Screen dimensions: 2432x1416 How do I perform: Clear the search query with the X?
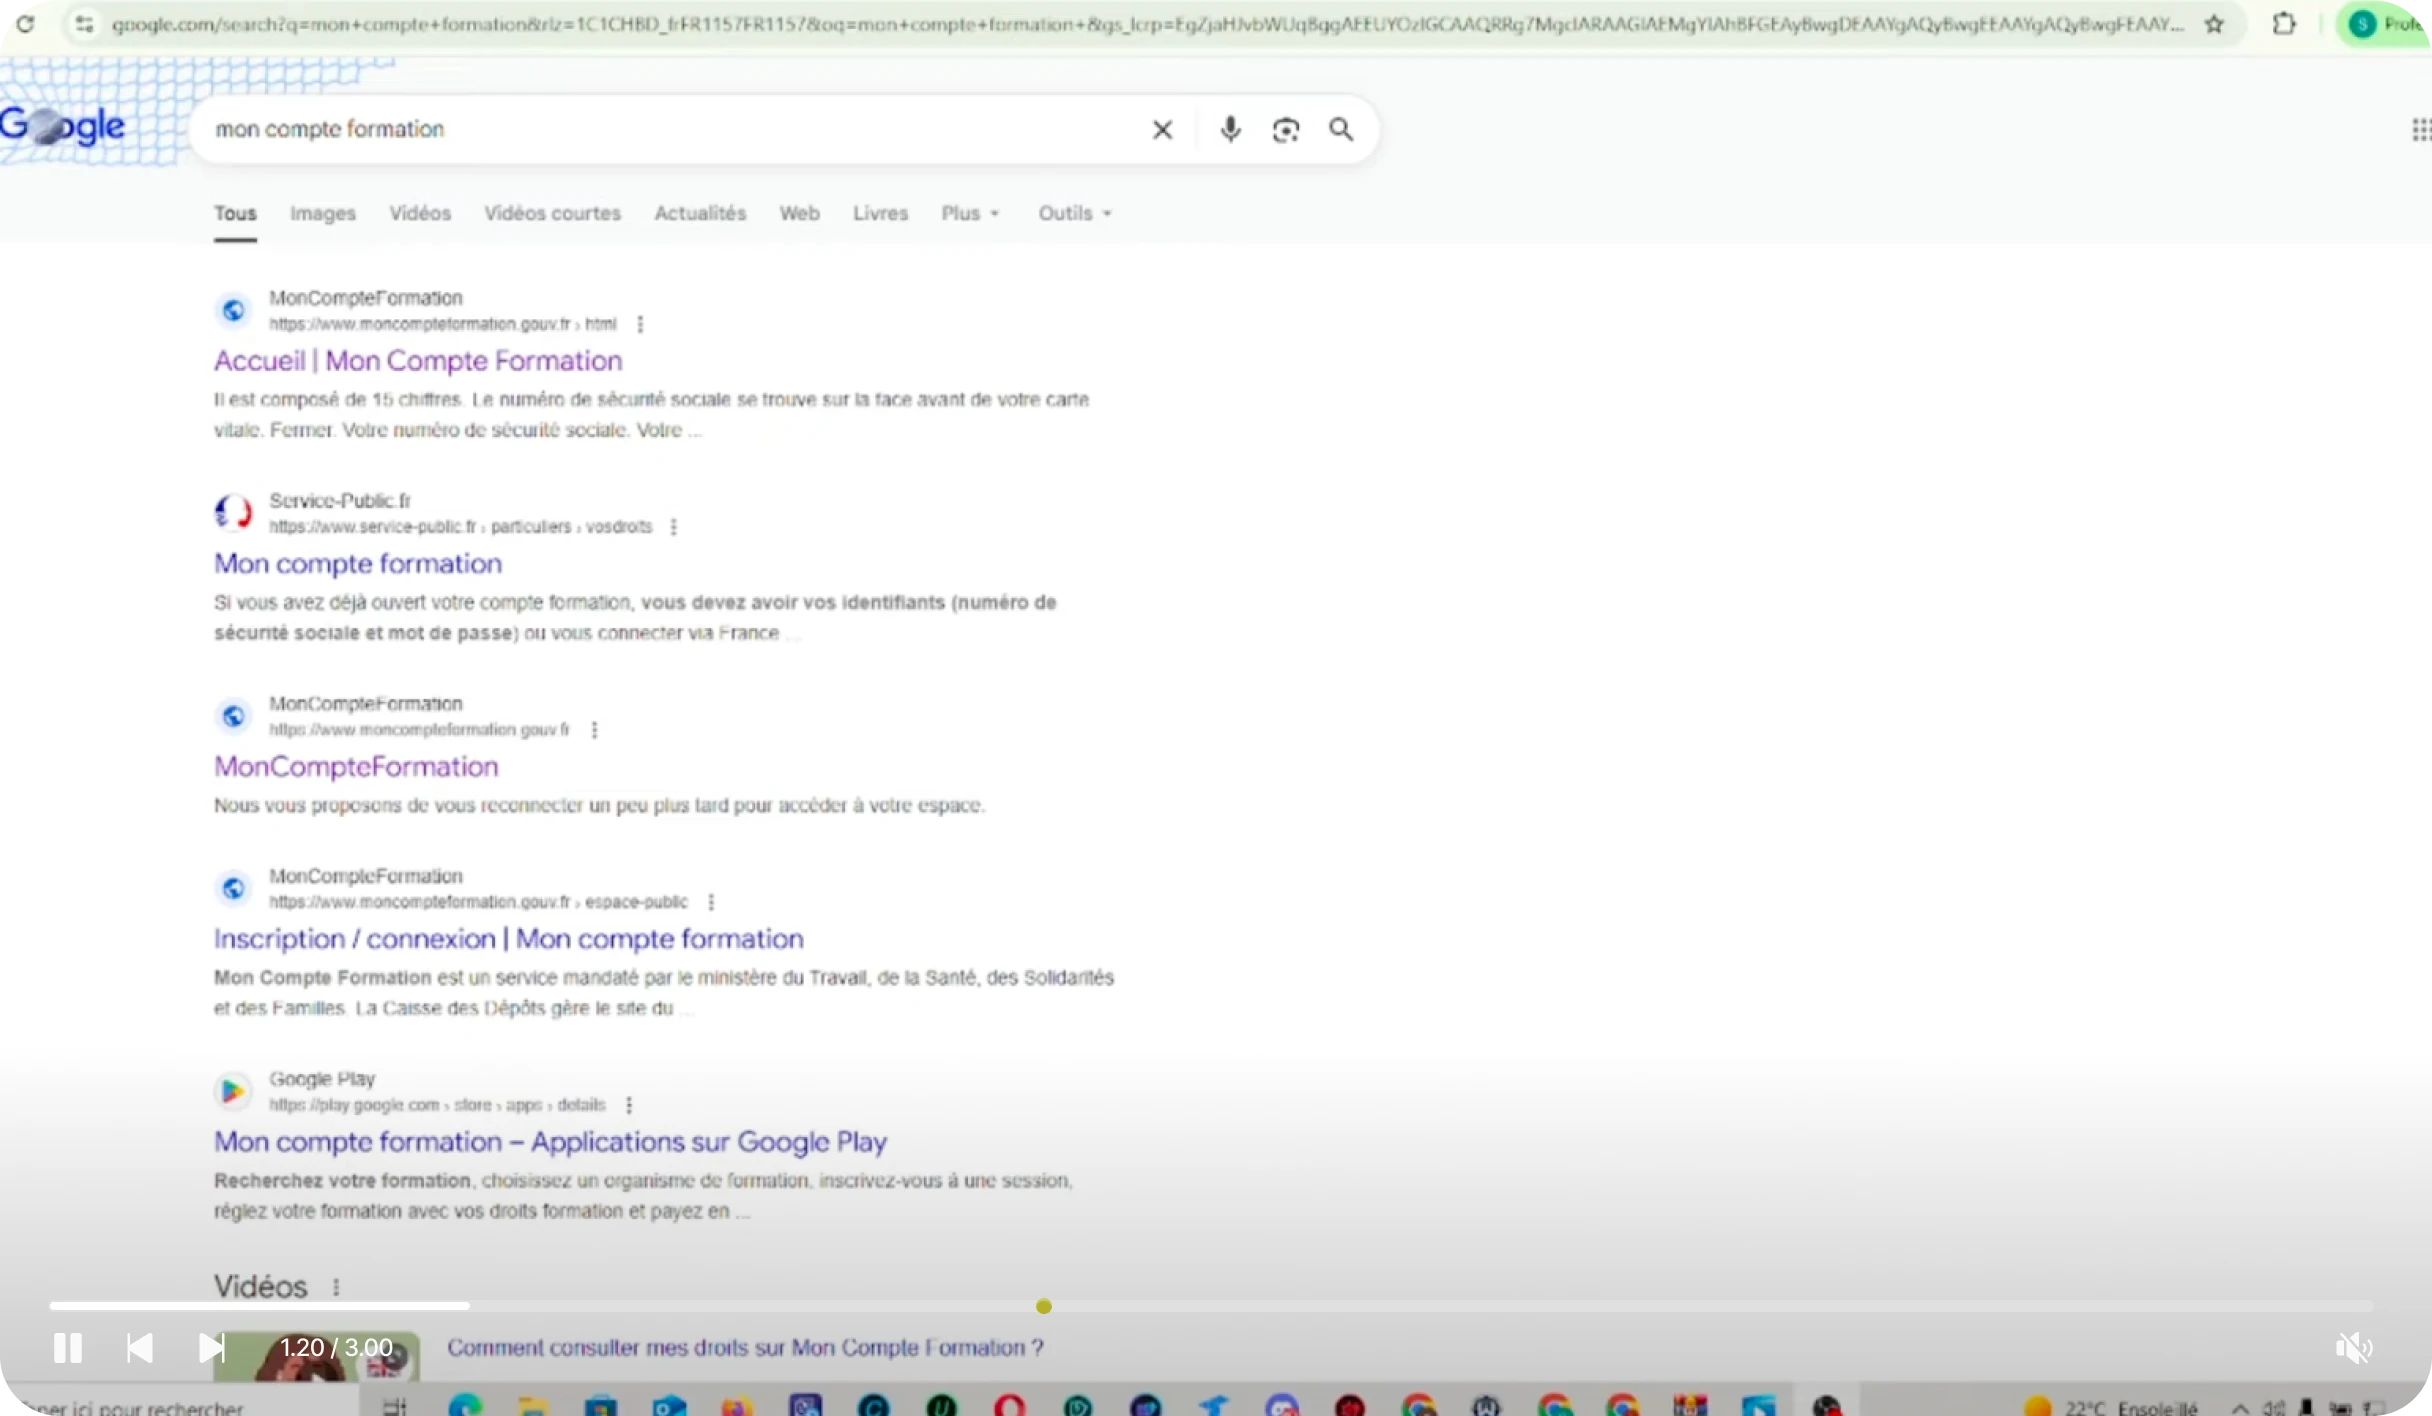[x=1162, y=130]
